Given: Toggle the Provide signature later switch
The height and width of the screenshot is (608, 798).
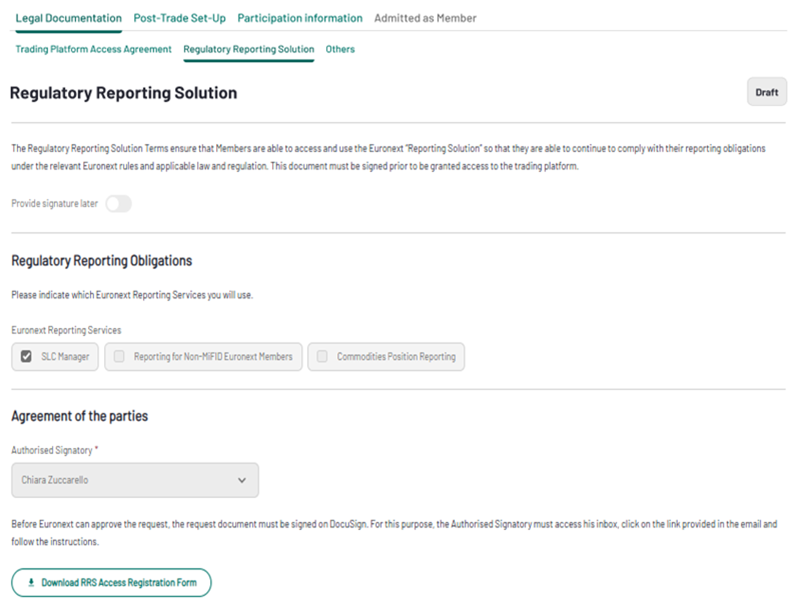Looking at the screenshot, I should click(x=119, y=204).
